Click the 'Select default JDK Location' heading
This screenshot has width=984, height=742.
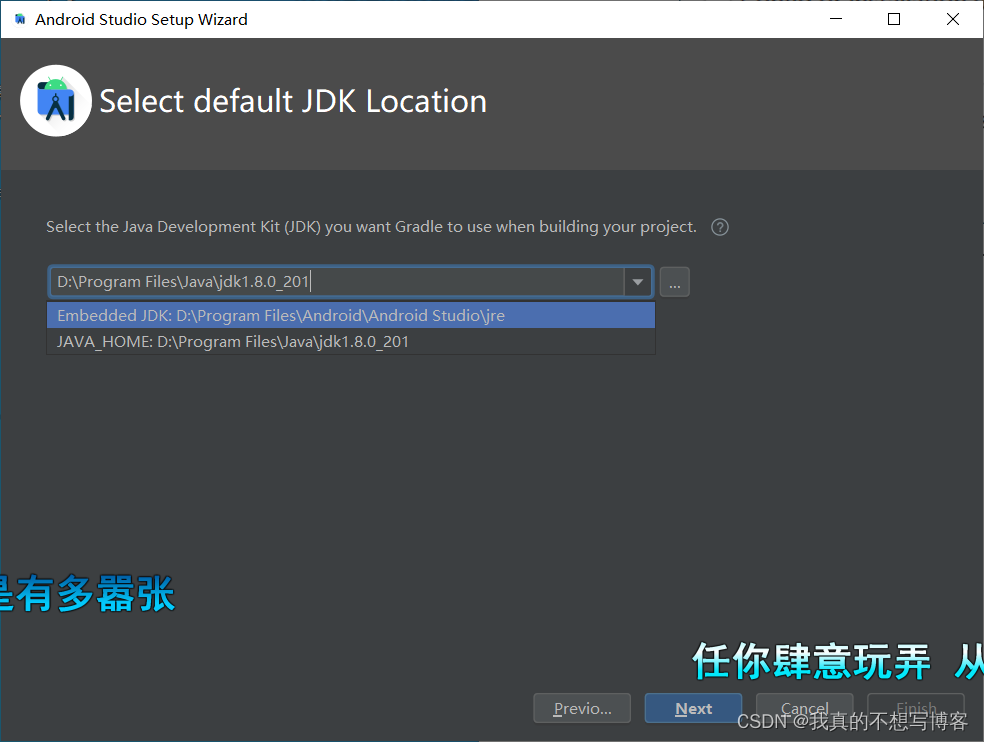coord(293,102)
